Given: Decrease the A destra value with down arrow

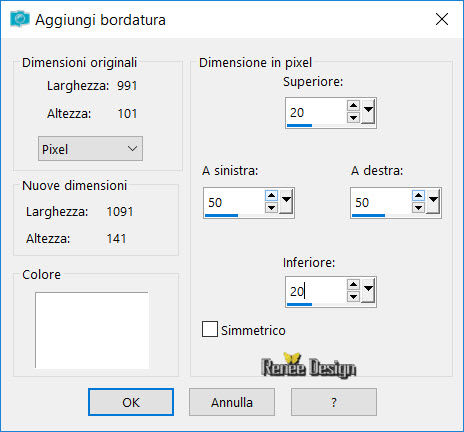Looking at the screenshot, I should point(418,208).
